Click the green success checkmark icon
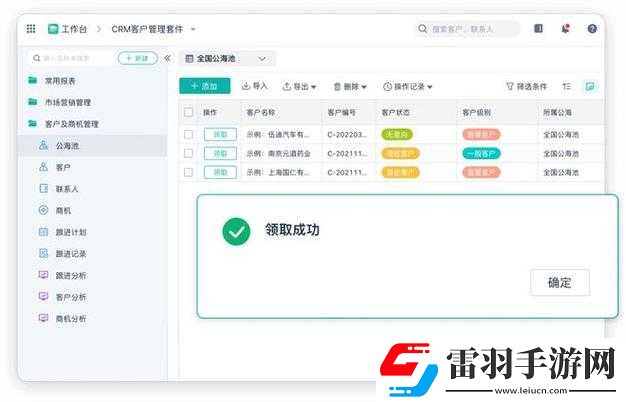 tap(236, 232)
